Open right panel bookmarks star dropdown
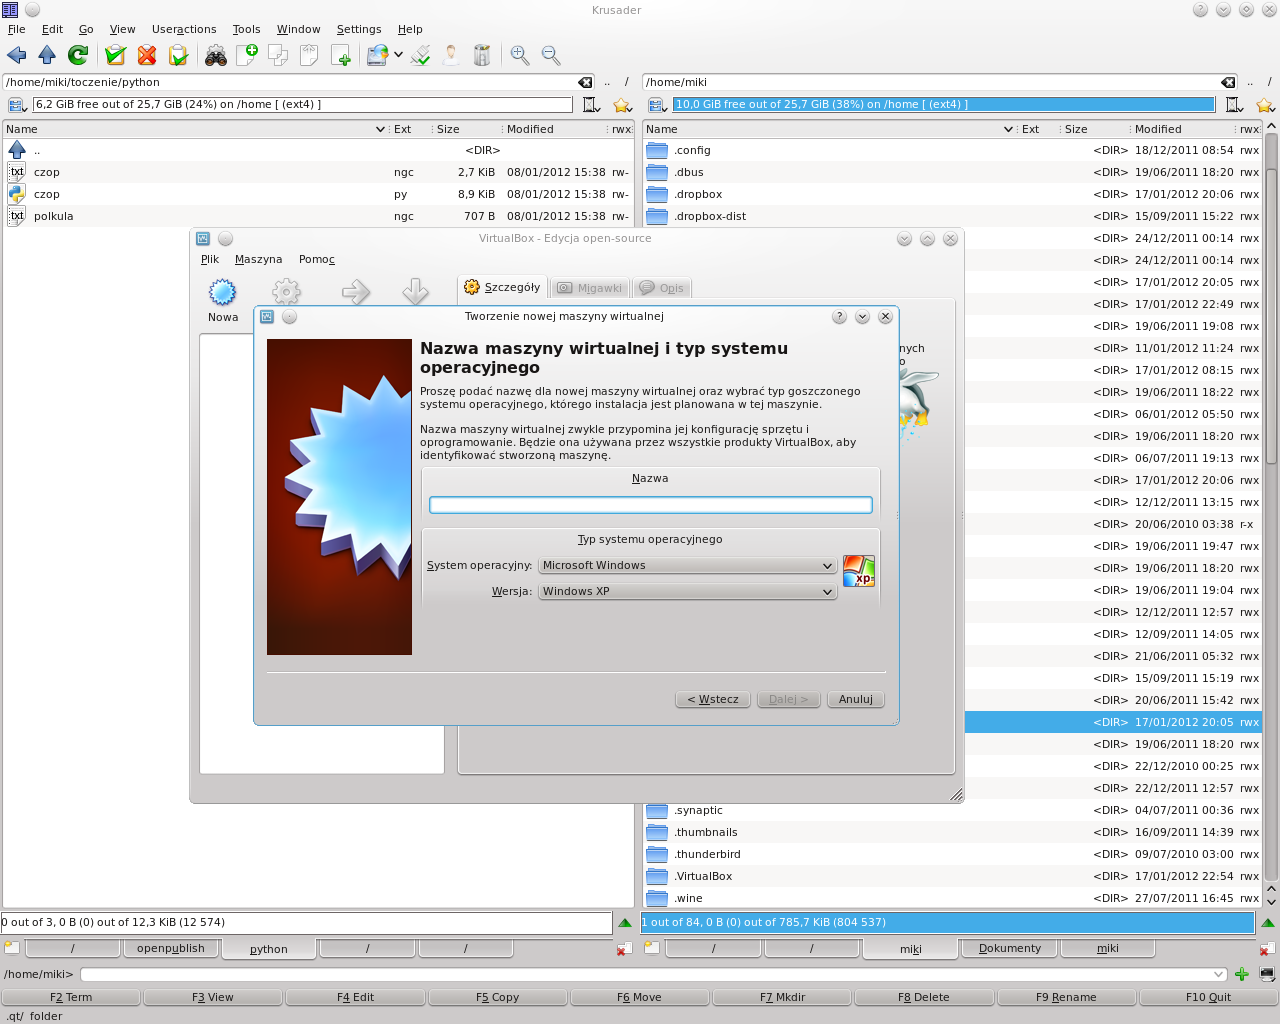Screen dimensions: 1280x1024 click(1265, 105)
